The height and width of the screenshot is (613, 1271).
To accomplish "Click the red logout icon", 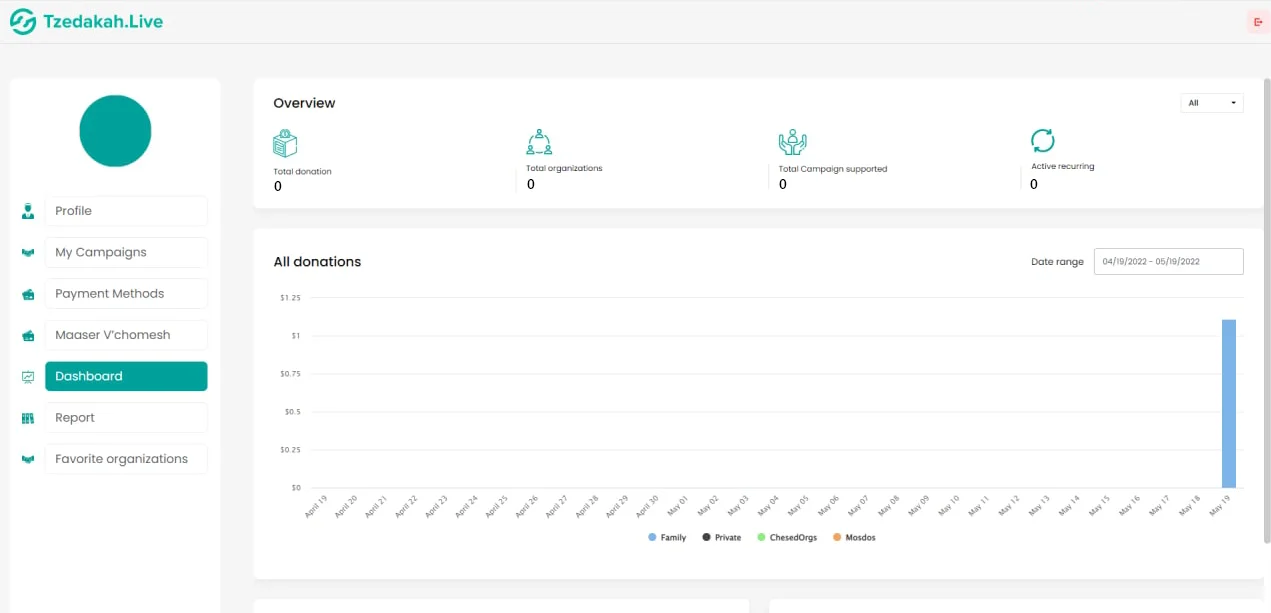I will [1257, 22].
